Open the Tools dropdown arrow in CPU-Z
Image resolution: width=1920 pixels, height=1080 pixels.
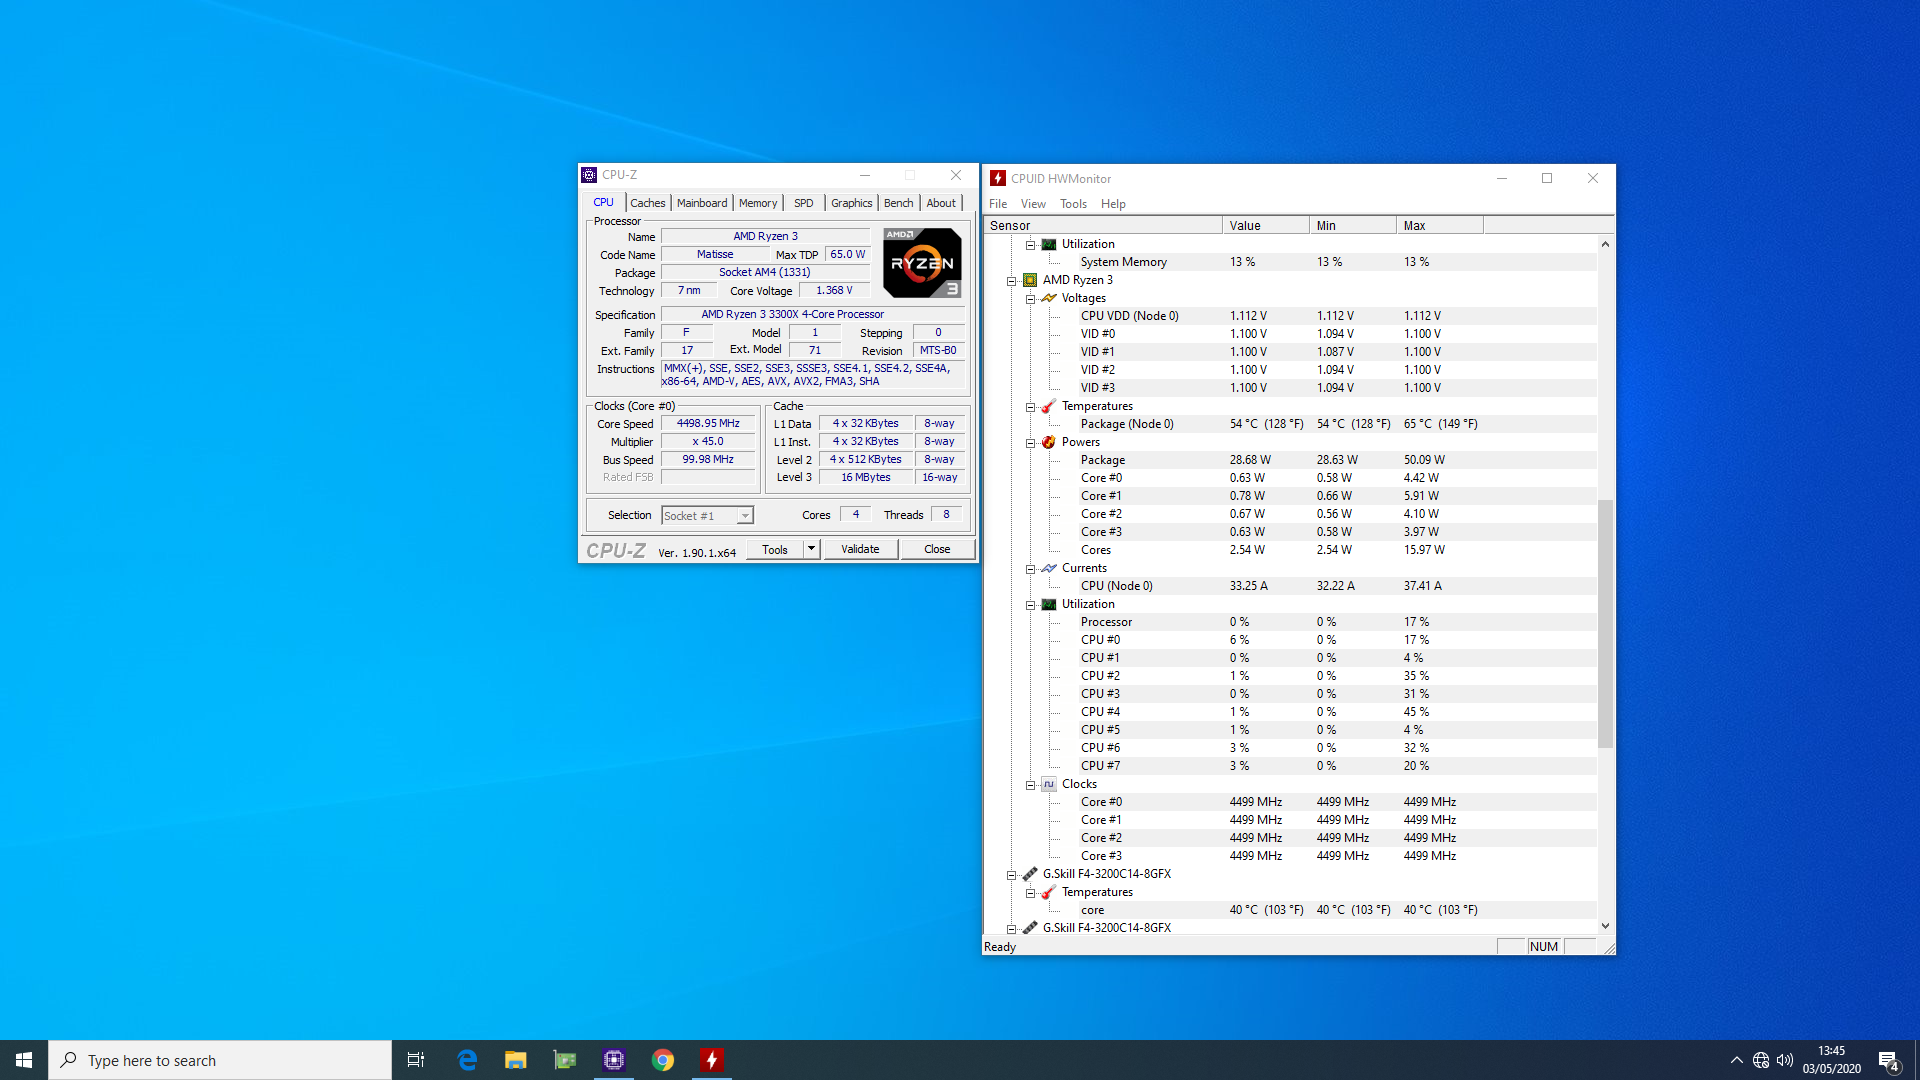(811, 548)
